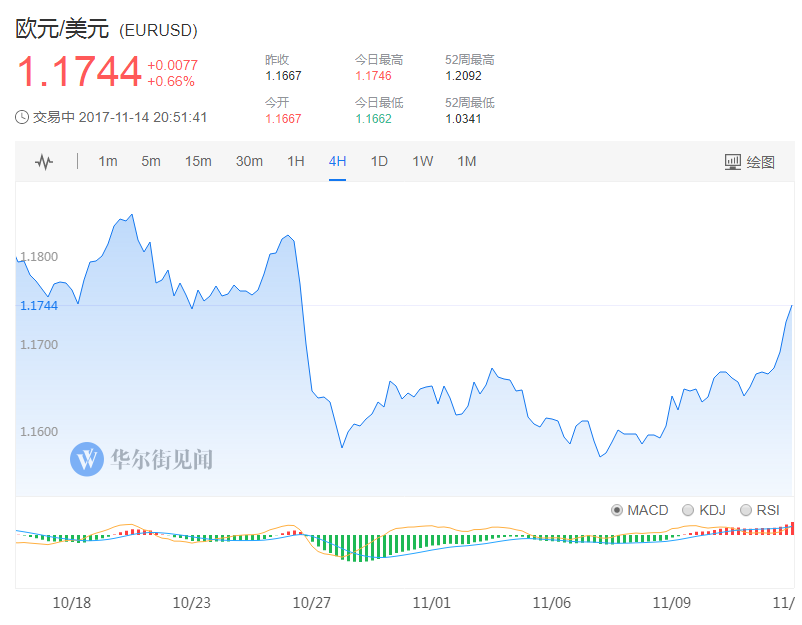Image resolution: width=802 pixels, height=625 pixels.
Task: Switch to the 5m timeframe tab
Action: (151, 162)
